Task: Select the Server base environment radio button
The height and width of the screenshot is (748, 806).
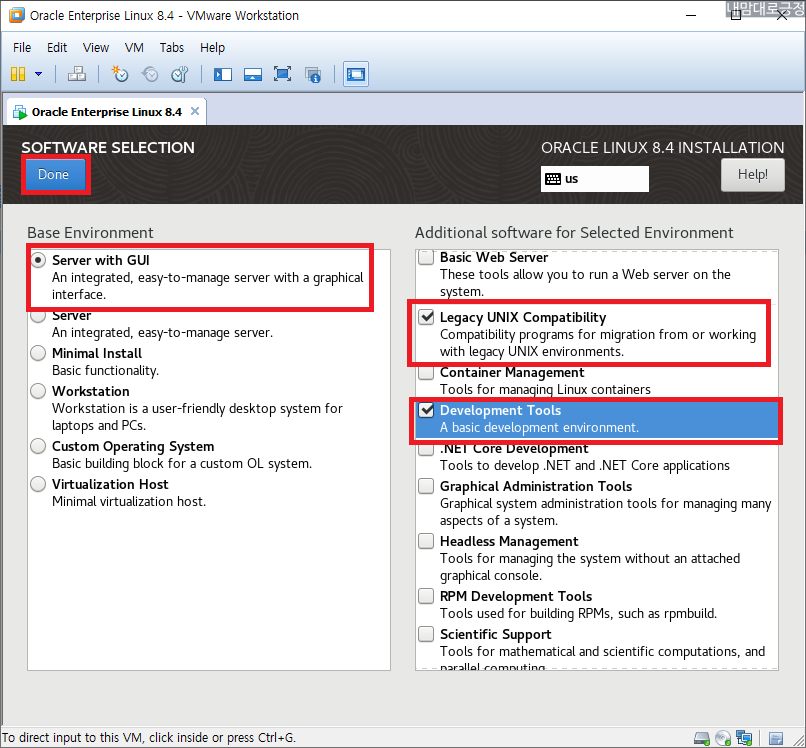Action: tap(38, 315)
